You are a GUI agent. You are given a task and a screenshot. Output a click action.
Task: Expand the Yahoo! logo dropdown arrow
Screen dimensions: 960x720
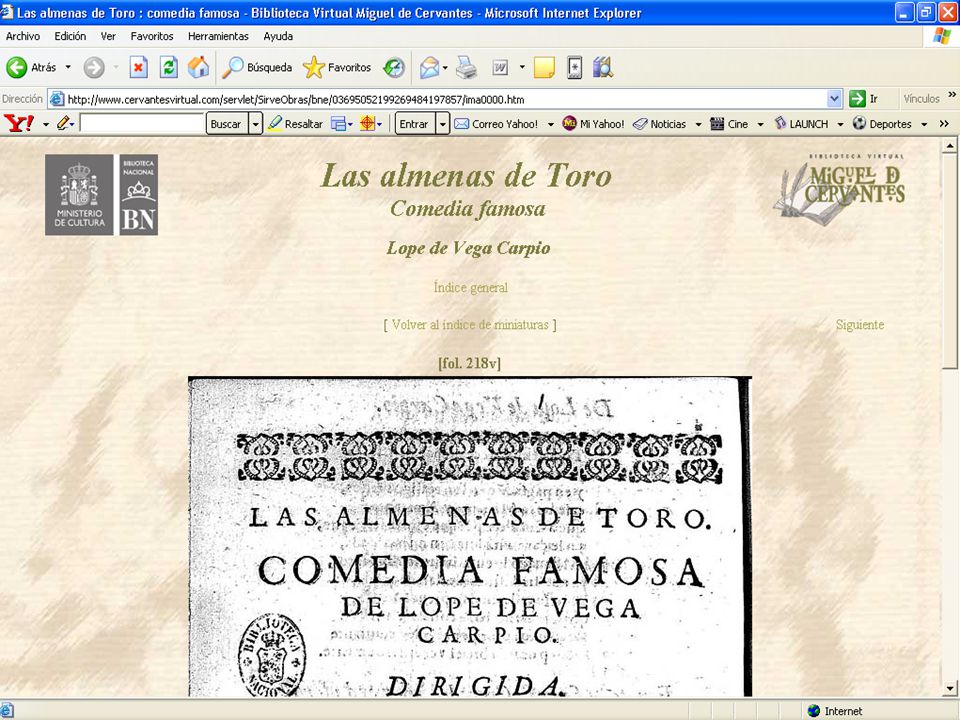click(46, 124)
